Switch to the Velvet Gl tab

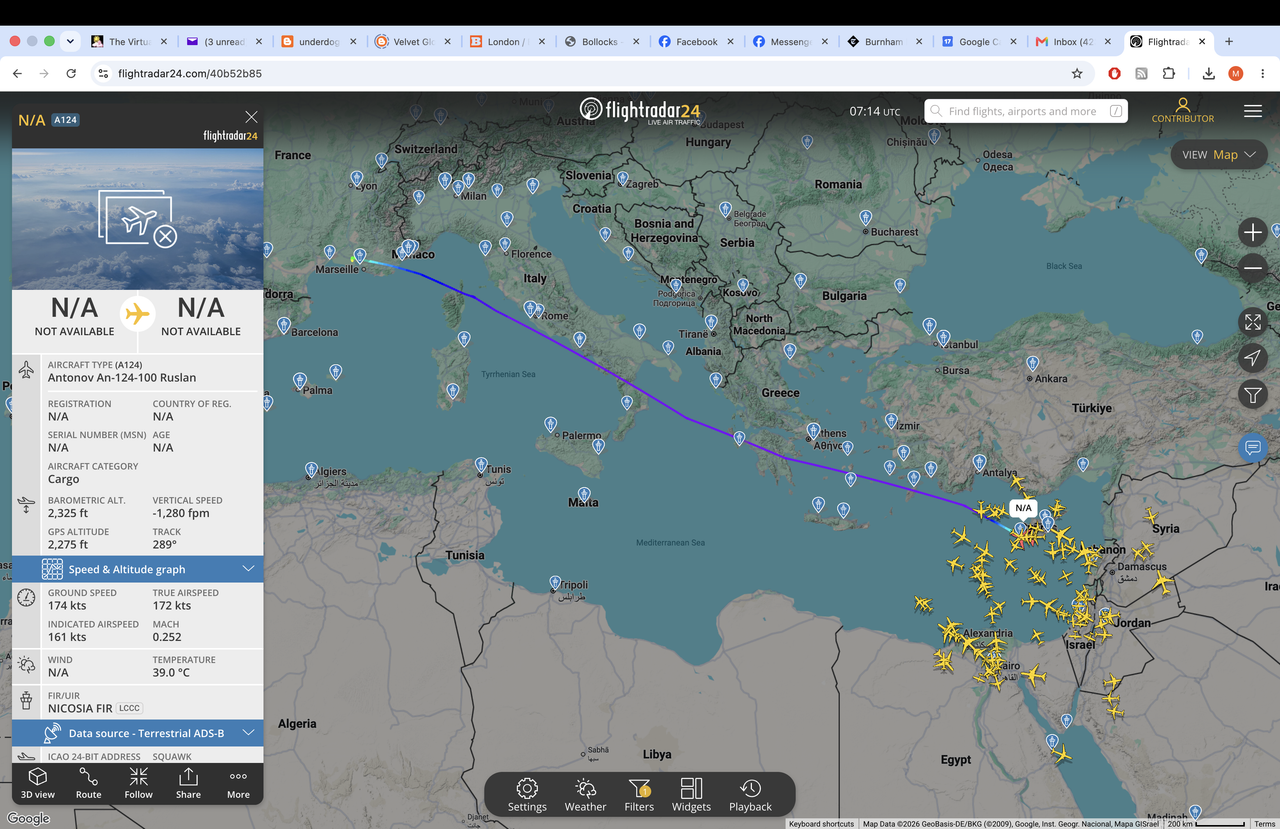[x=412, y=42]
